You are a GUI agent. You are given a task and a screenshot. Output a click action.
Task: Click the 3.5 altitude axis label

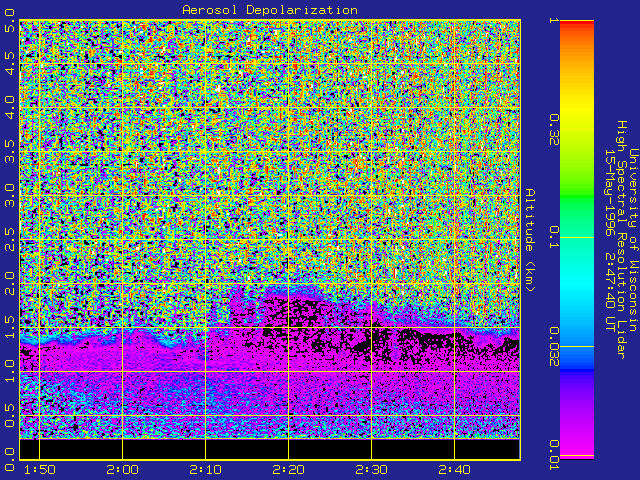(x=9, y=151)
